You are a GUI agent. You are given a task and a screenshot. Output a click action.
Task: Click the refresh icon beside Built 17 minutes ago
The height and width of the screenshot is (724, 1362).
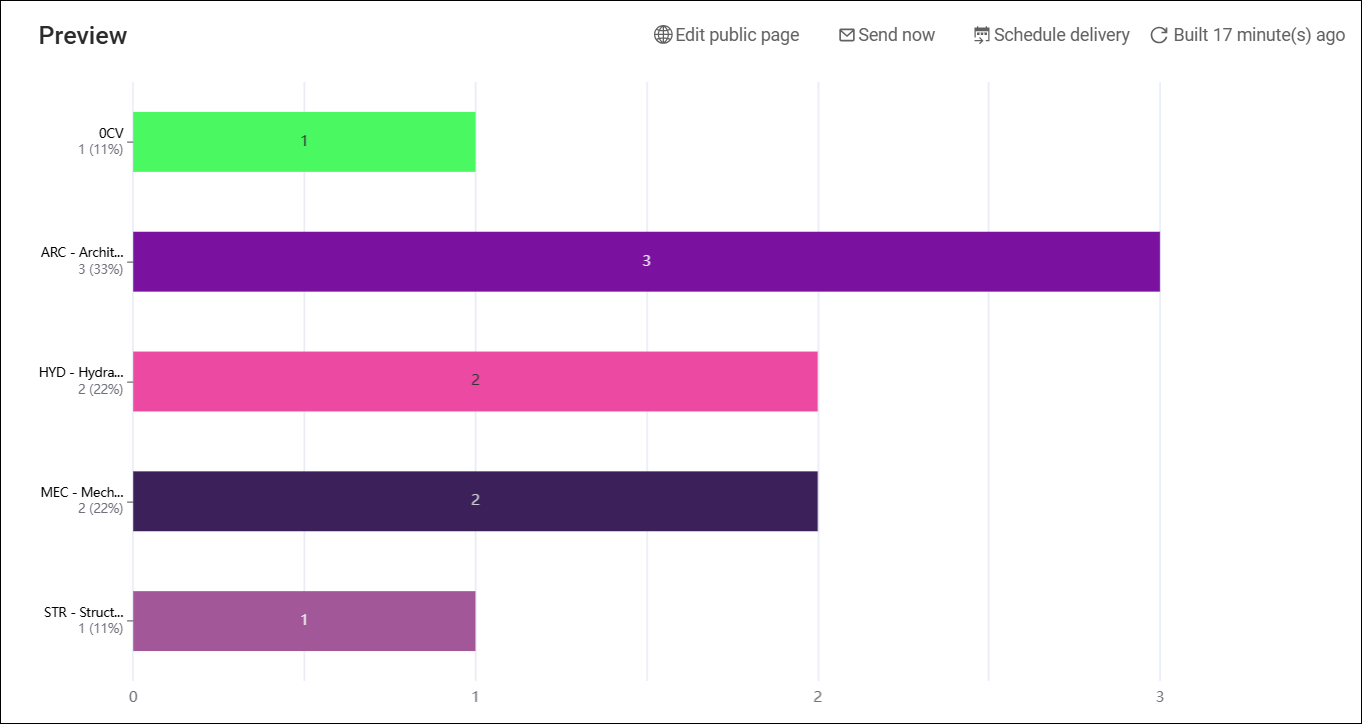1159,35
